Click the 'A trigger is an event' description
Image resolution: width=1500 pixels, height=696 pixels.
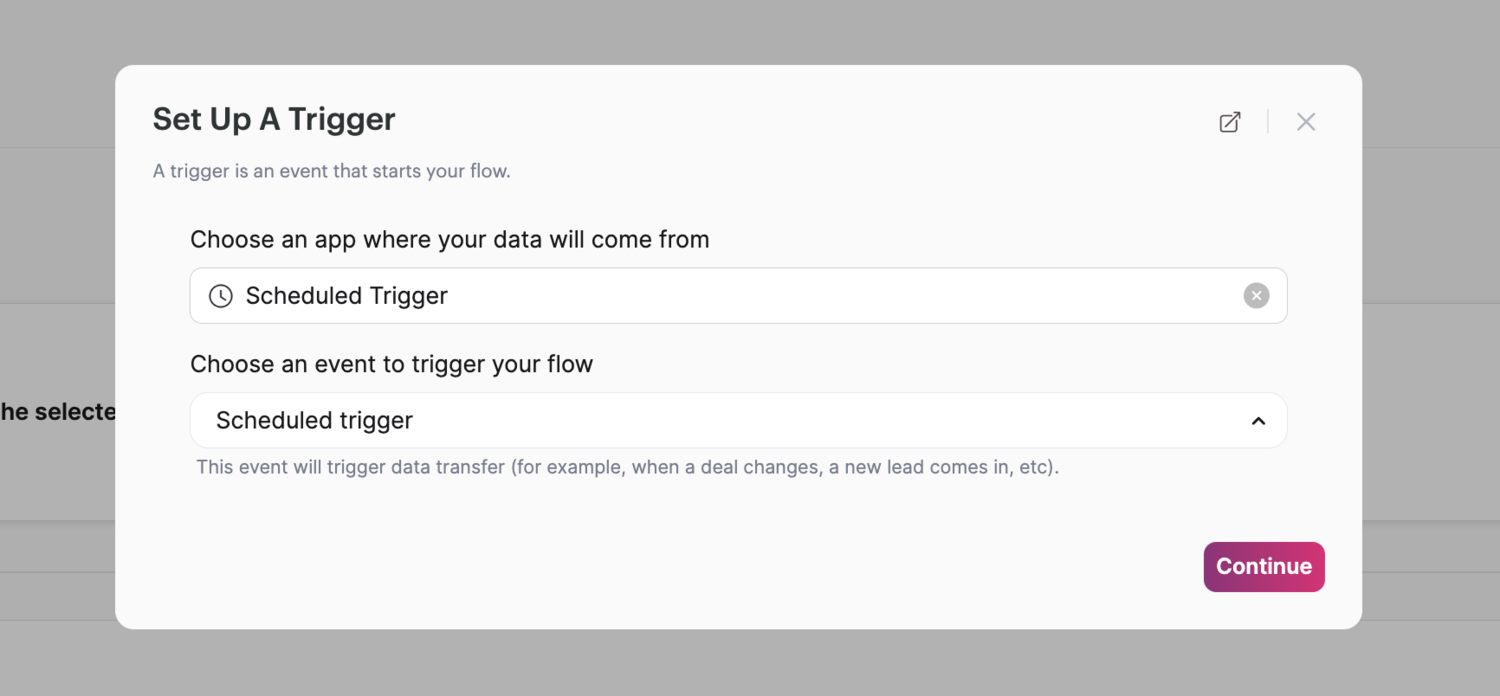pos(331,171)
